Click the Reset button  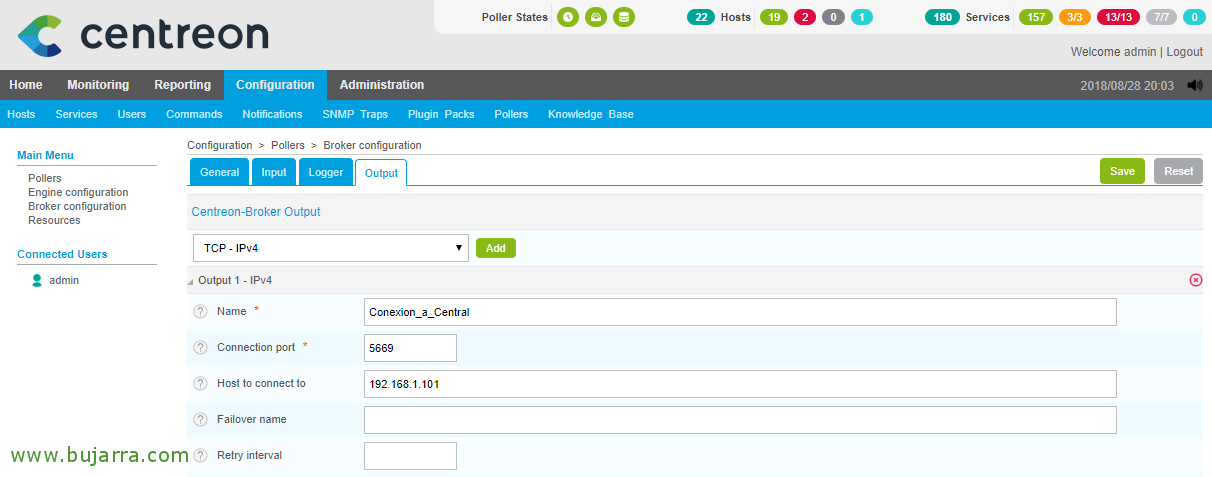pos(1178,171)
